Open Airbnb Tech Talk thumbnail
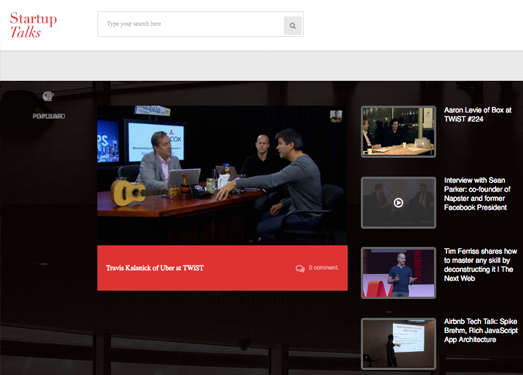 pos(398,343)
